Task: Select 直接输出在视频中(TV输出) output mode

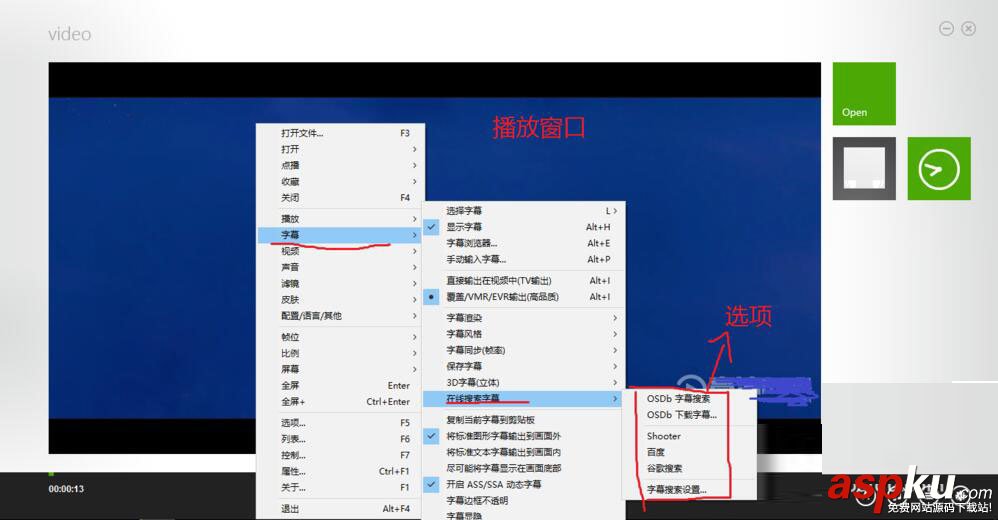Action: pyautogui.click(x=525, y=281)
